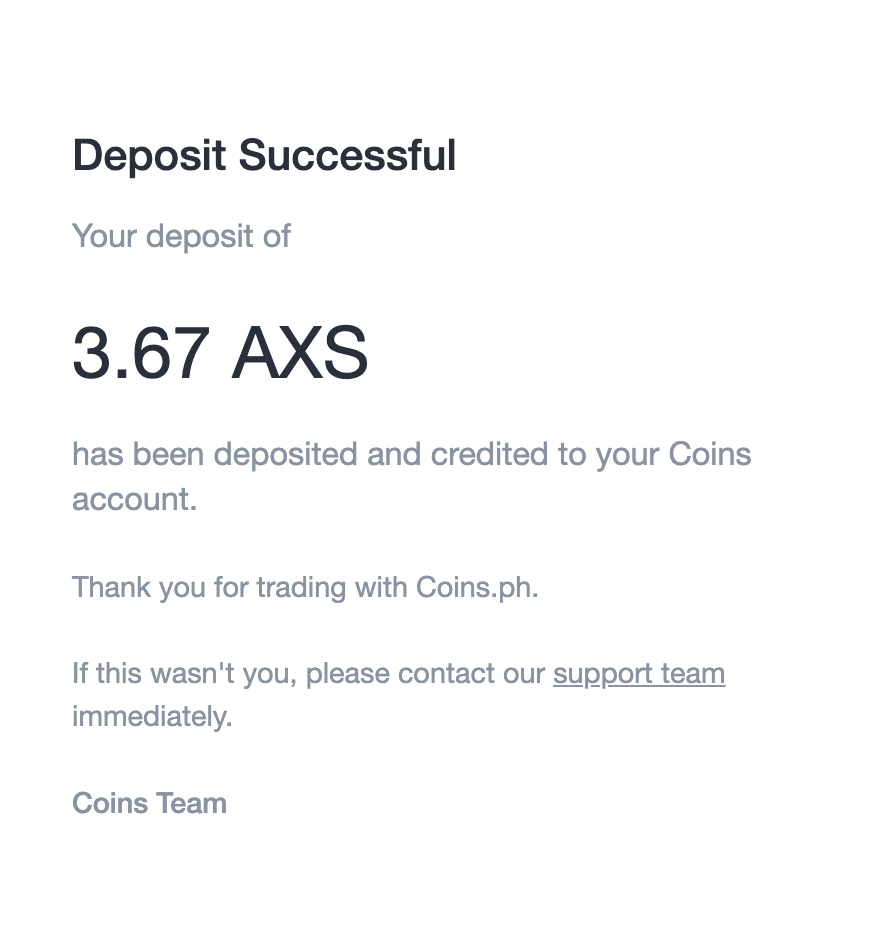The width and height of the screenshot is (874, 928).
Task: Select the 3.67 amount number
Action: tap(141, 353)
